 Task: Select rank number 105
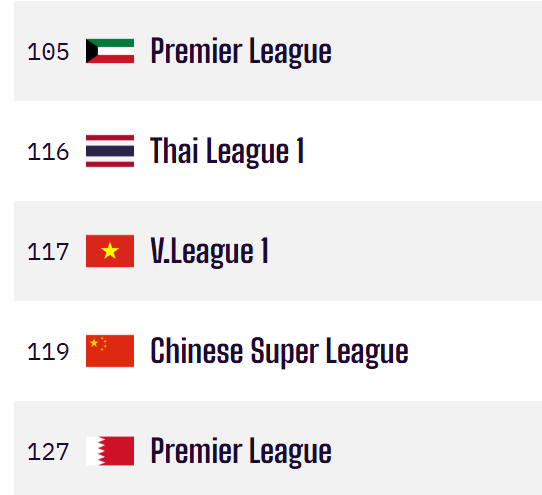coord(48,52)
